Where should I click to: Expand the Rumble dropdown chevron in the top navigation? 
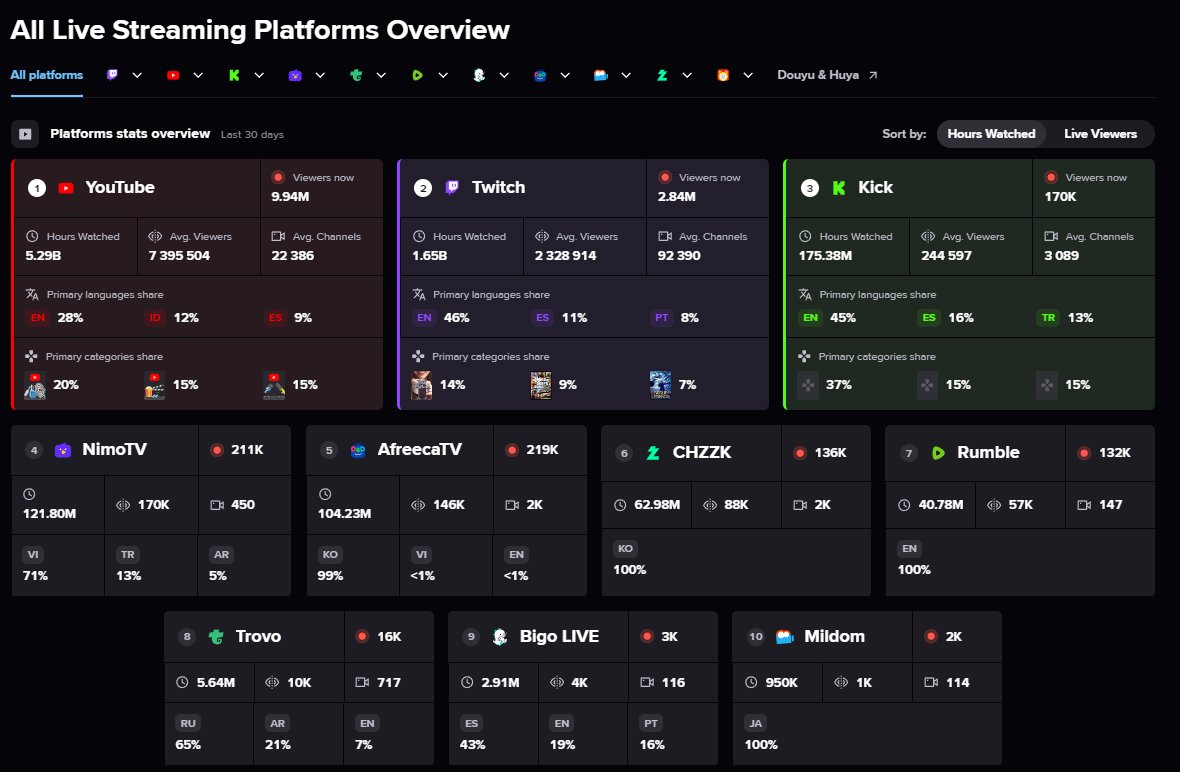coord(442,75)
